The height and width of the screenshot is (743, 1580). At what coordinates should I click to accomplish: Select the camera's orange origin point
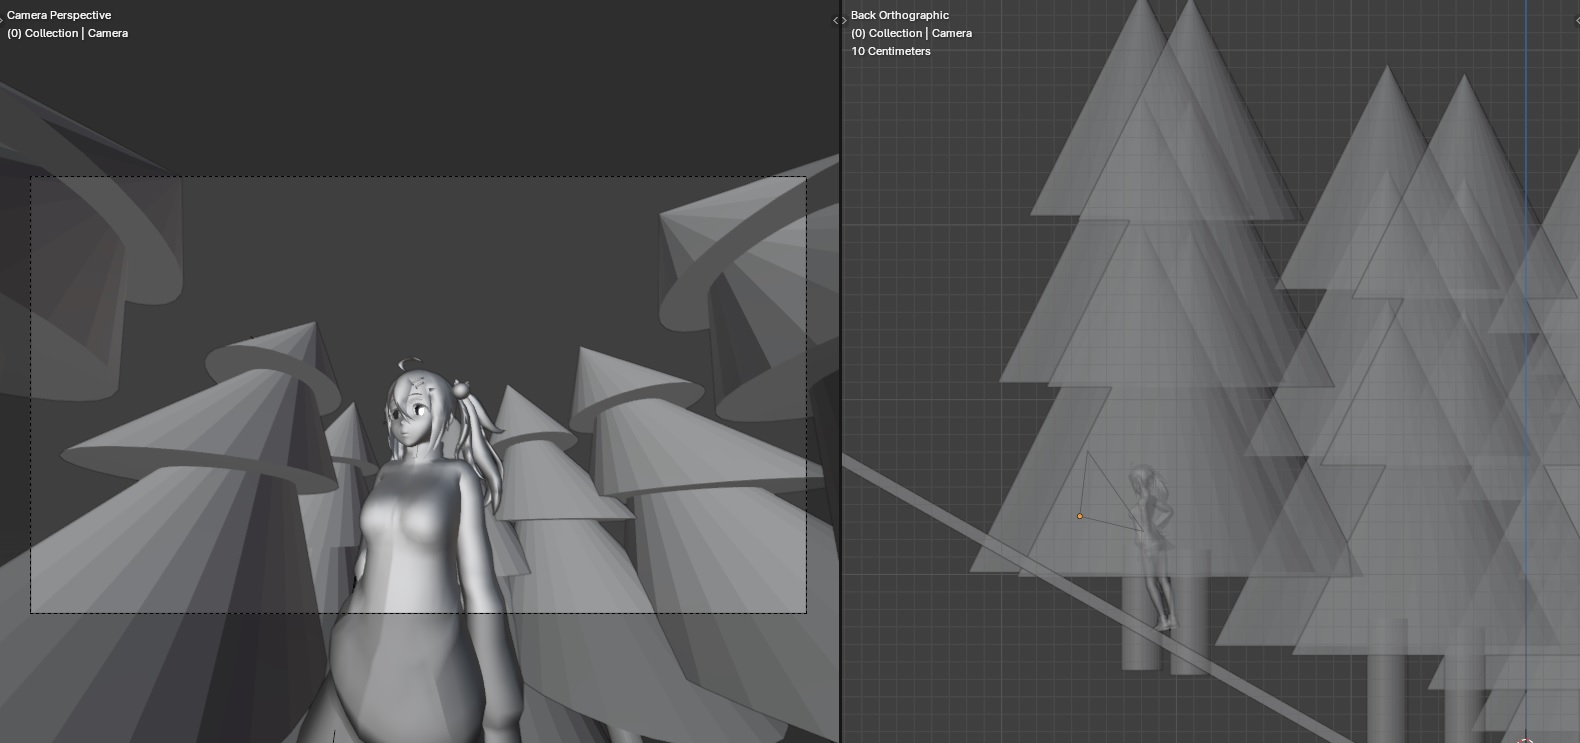pyautogui.click(x=1079, y=516)
